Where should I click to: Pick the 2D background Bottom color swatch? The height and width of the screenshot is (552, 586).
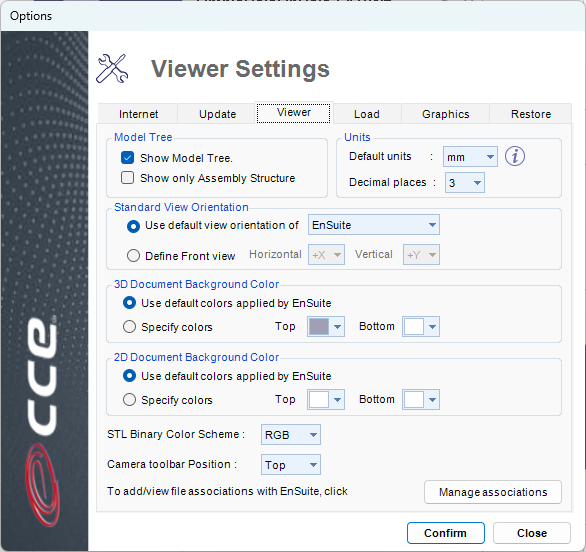click(421, 399)
